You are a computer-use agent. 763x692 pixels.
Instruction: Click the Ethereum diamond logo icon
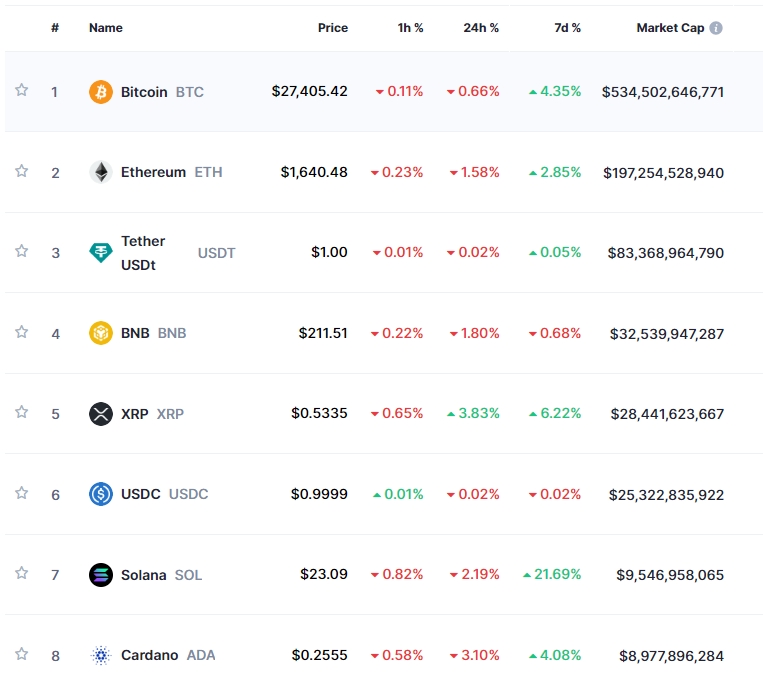[x=101, y=172]
